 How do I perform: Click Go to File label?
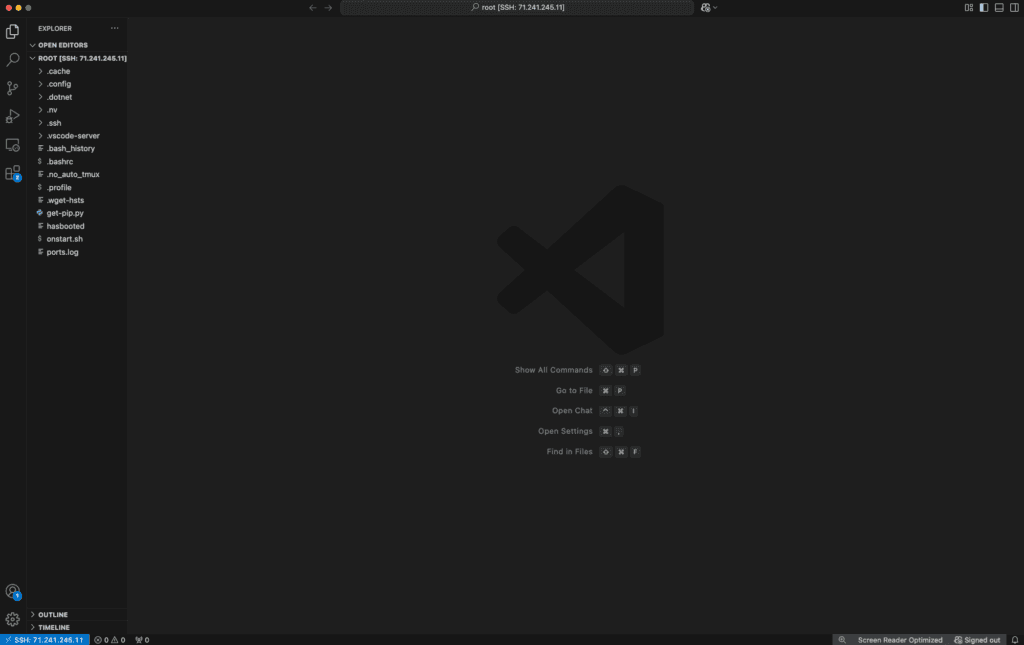[574, 390]
